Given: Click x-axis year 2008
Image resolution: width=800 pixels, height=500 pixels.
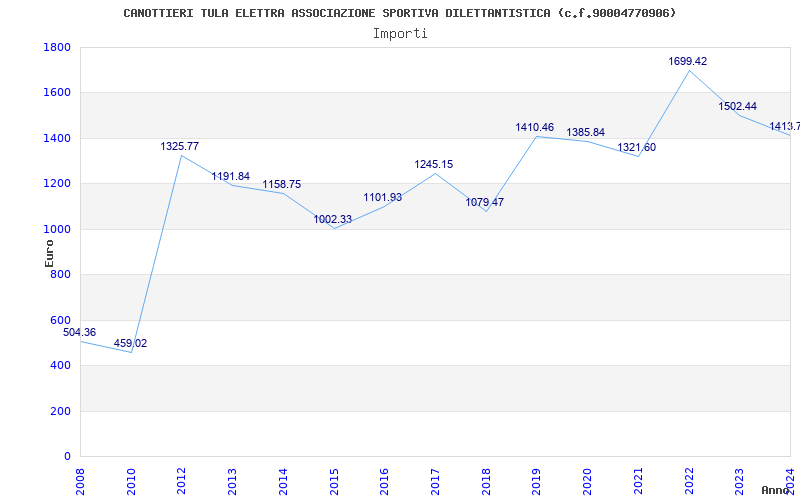Looking at the screenshot, I should tap(81, 481).
